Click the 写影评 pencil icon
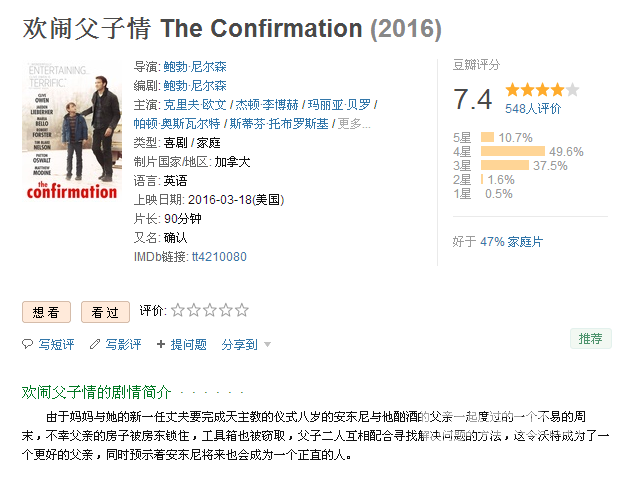 click(x=95, y=344)
